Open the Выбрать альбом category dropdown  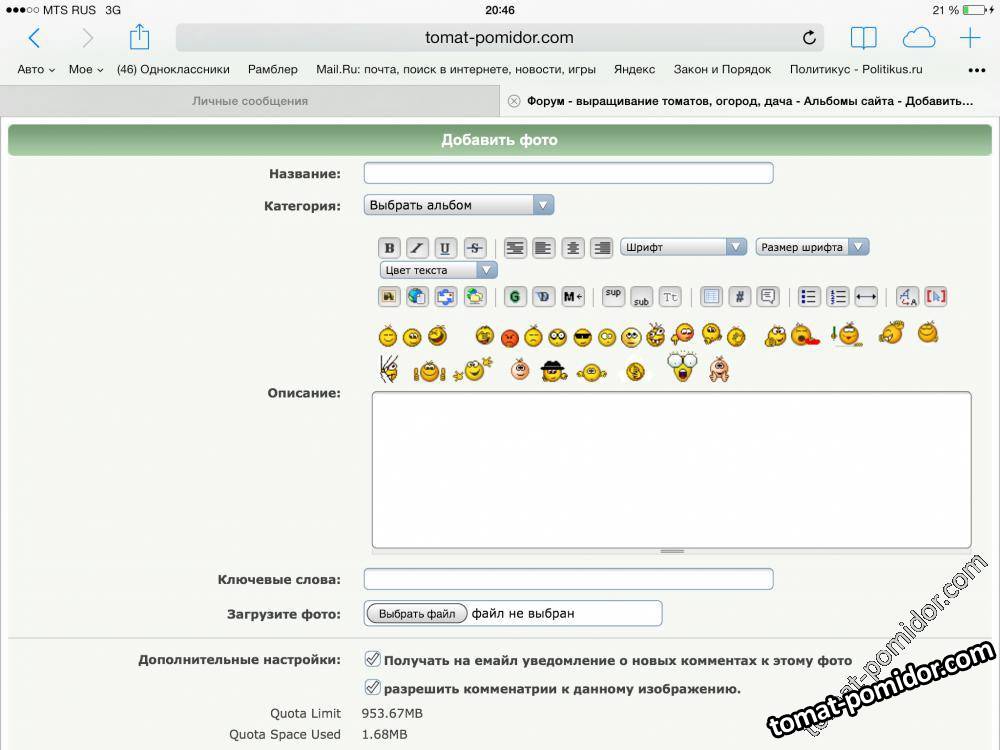coord(458,205)
